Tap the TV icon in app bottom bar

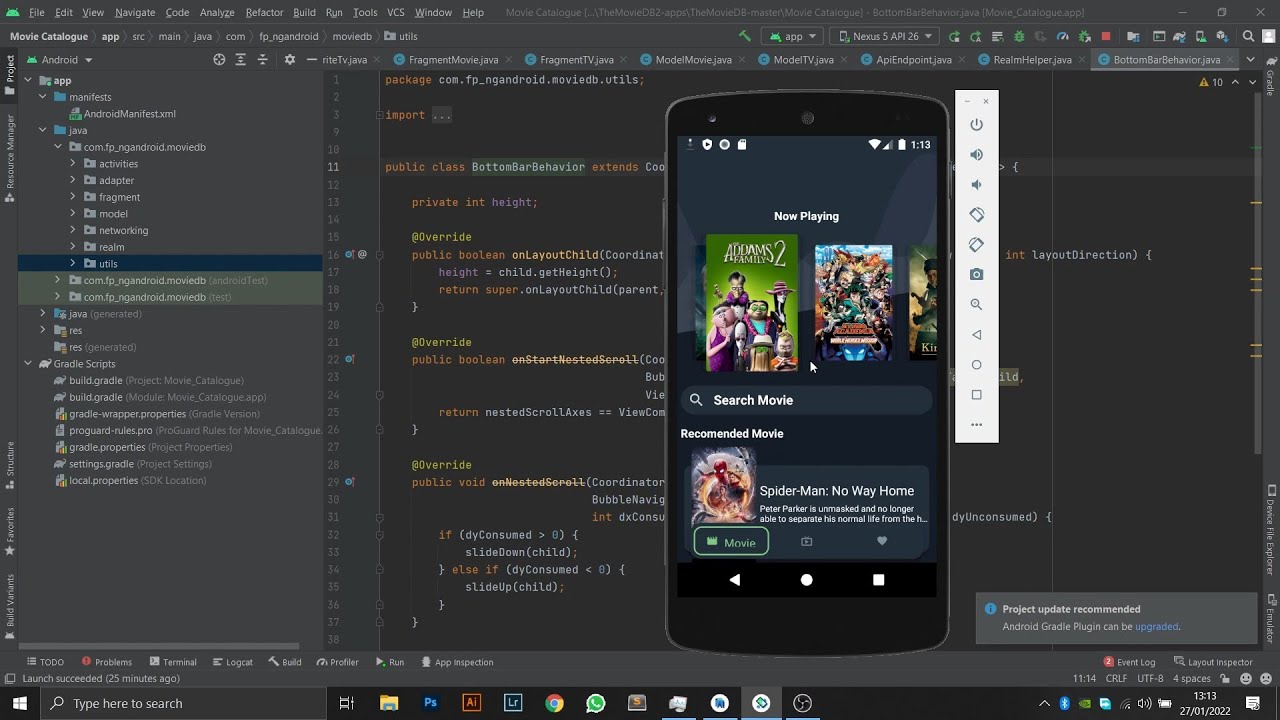[806, 541]
